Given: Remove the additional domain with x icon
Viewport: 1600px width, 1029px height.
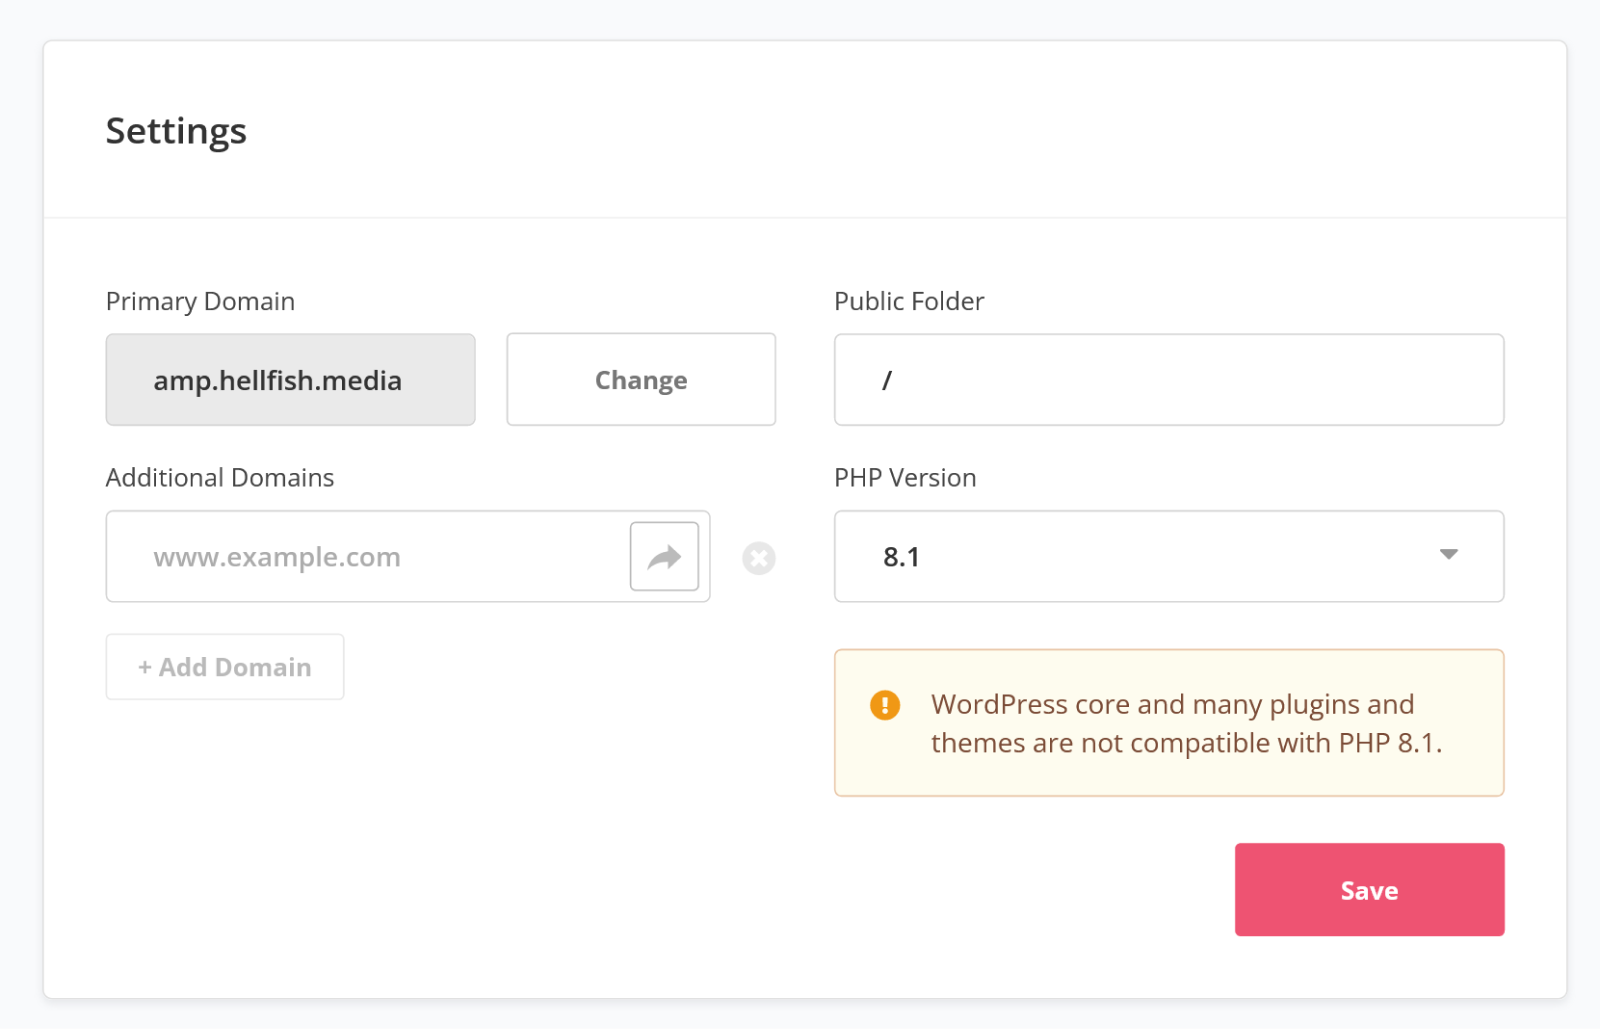Looking at the screenshot, I should click(759, 558).
